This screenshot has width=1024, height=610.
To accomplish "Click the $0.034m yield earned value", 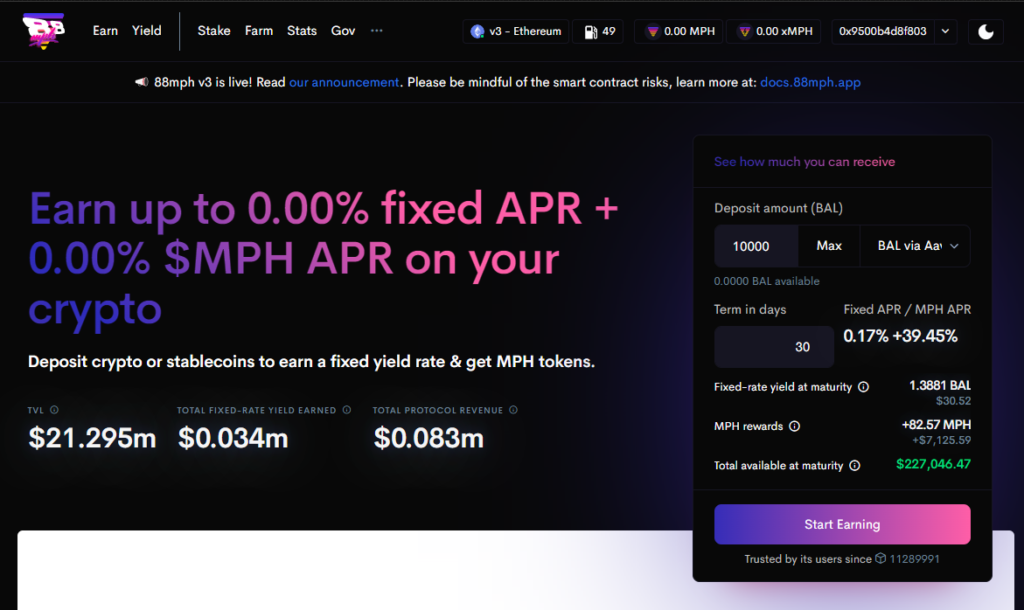I will (232, 438).
